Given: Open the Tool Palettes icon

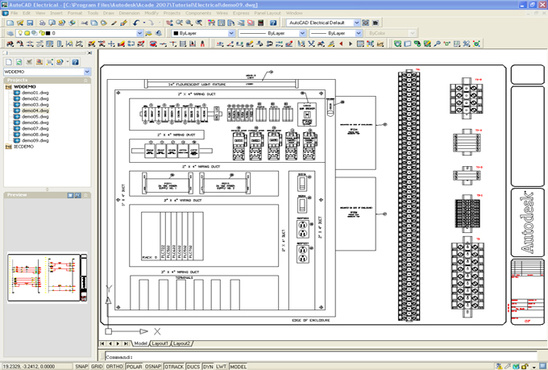Looking at the screenshot, I should point(231,23).
